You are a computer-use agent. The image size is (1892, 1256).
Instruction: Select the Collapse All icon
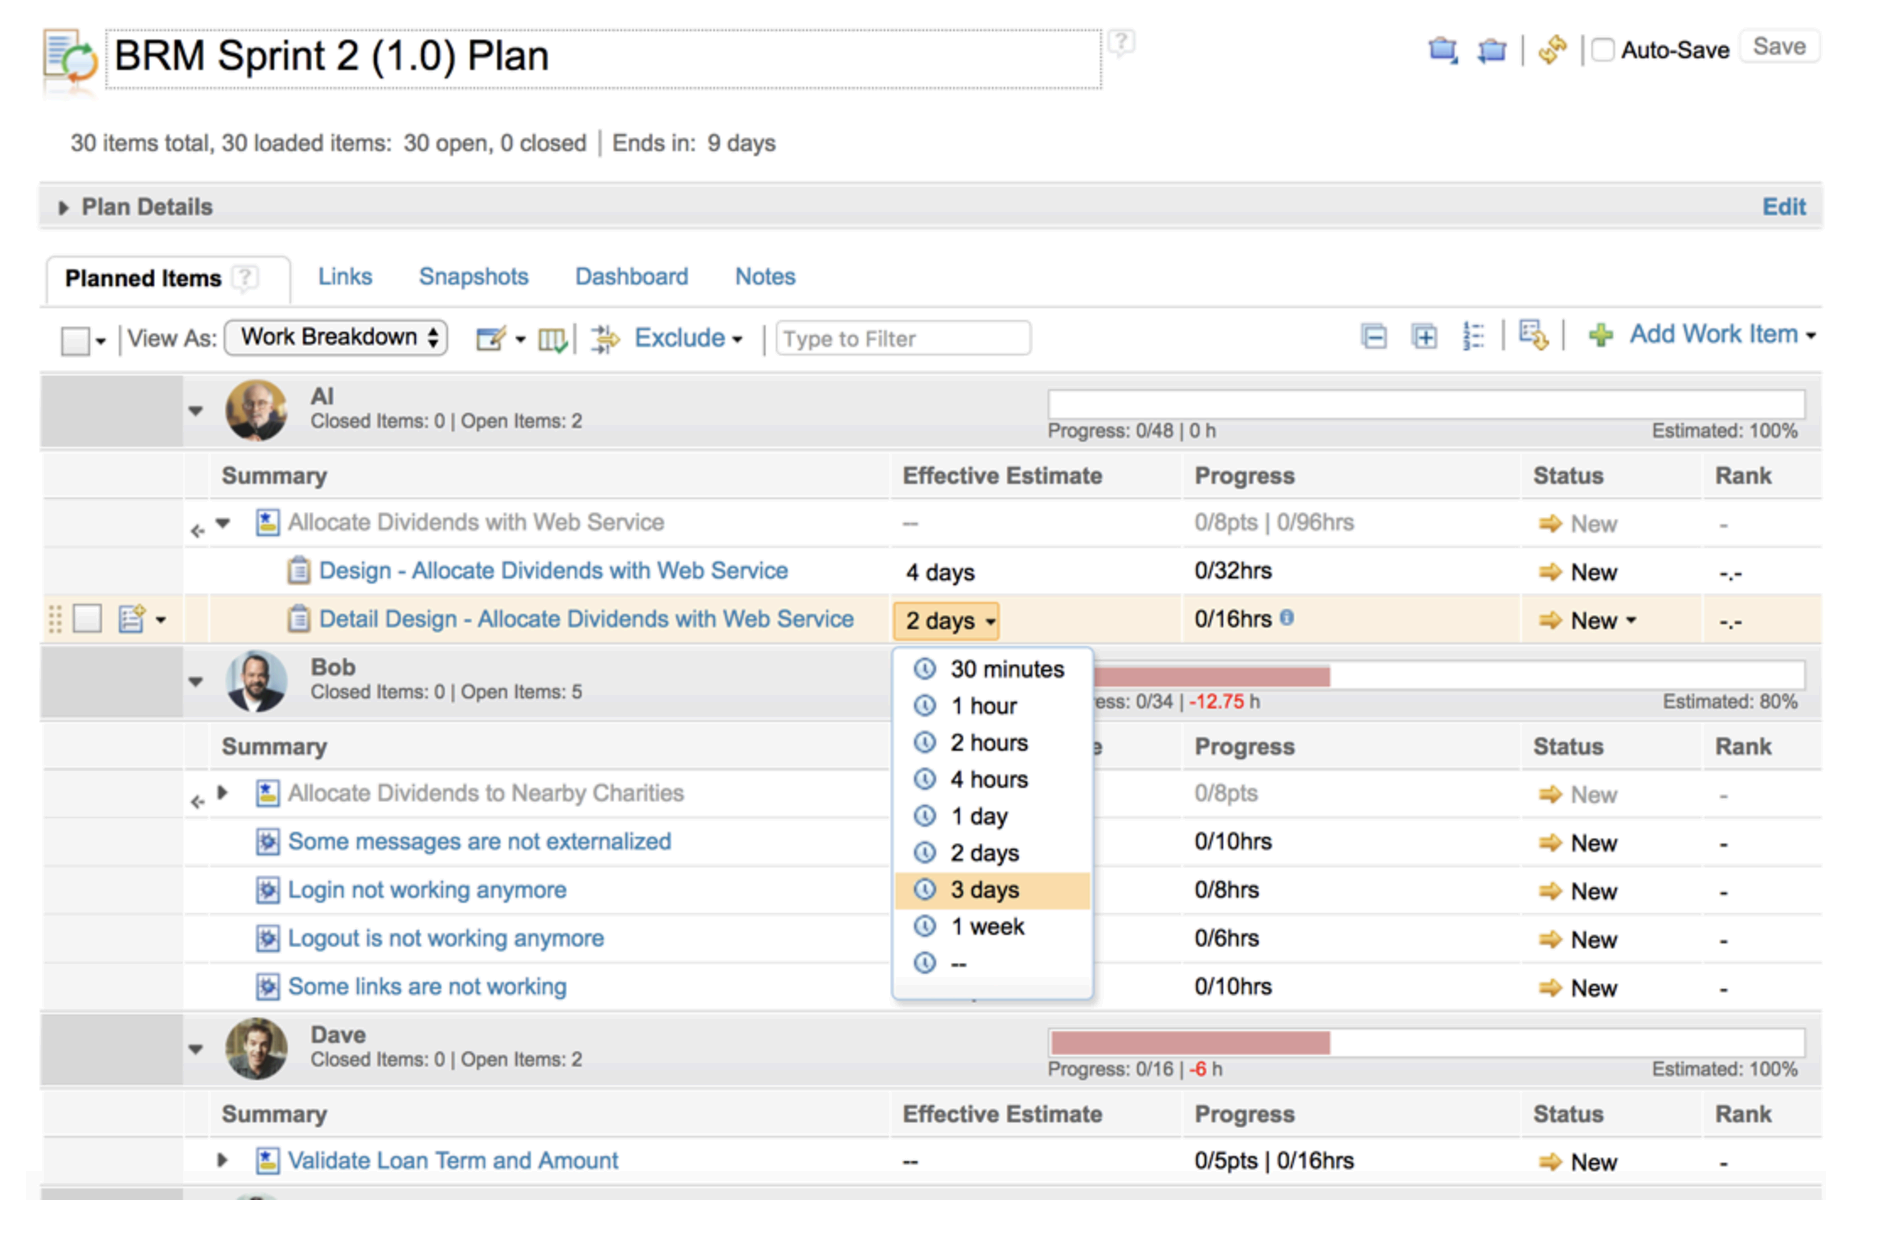tap(1372, 335)
